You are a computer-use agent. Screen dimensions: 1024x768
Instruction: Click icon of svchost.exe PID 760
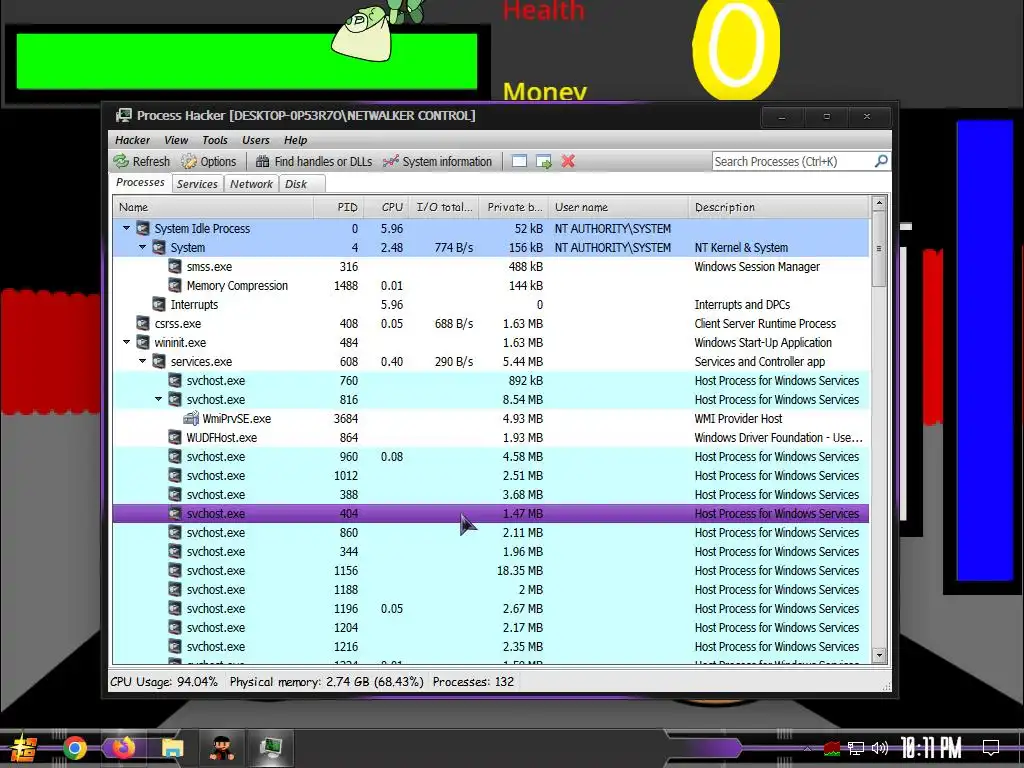coord(175,380)
